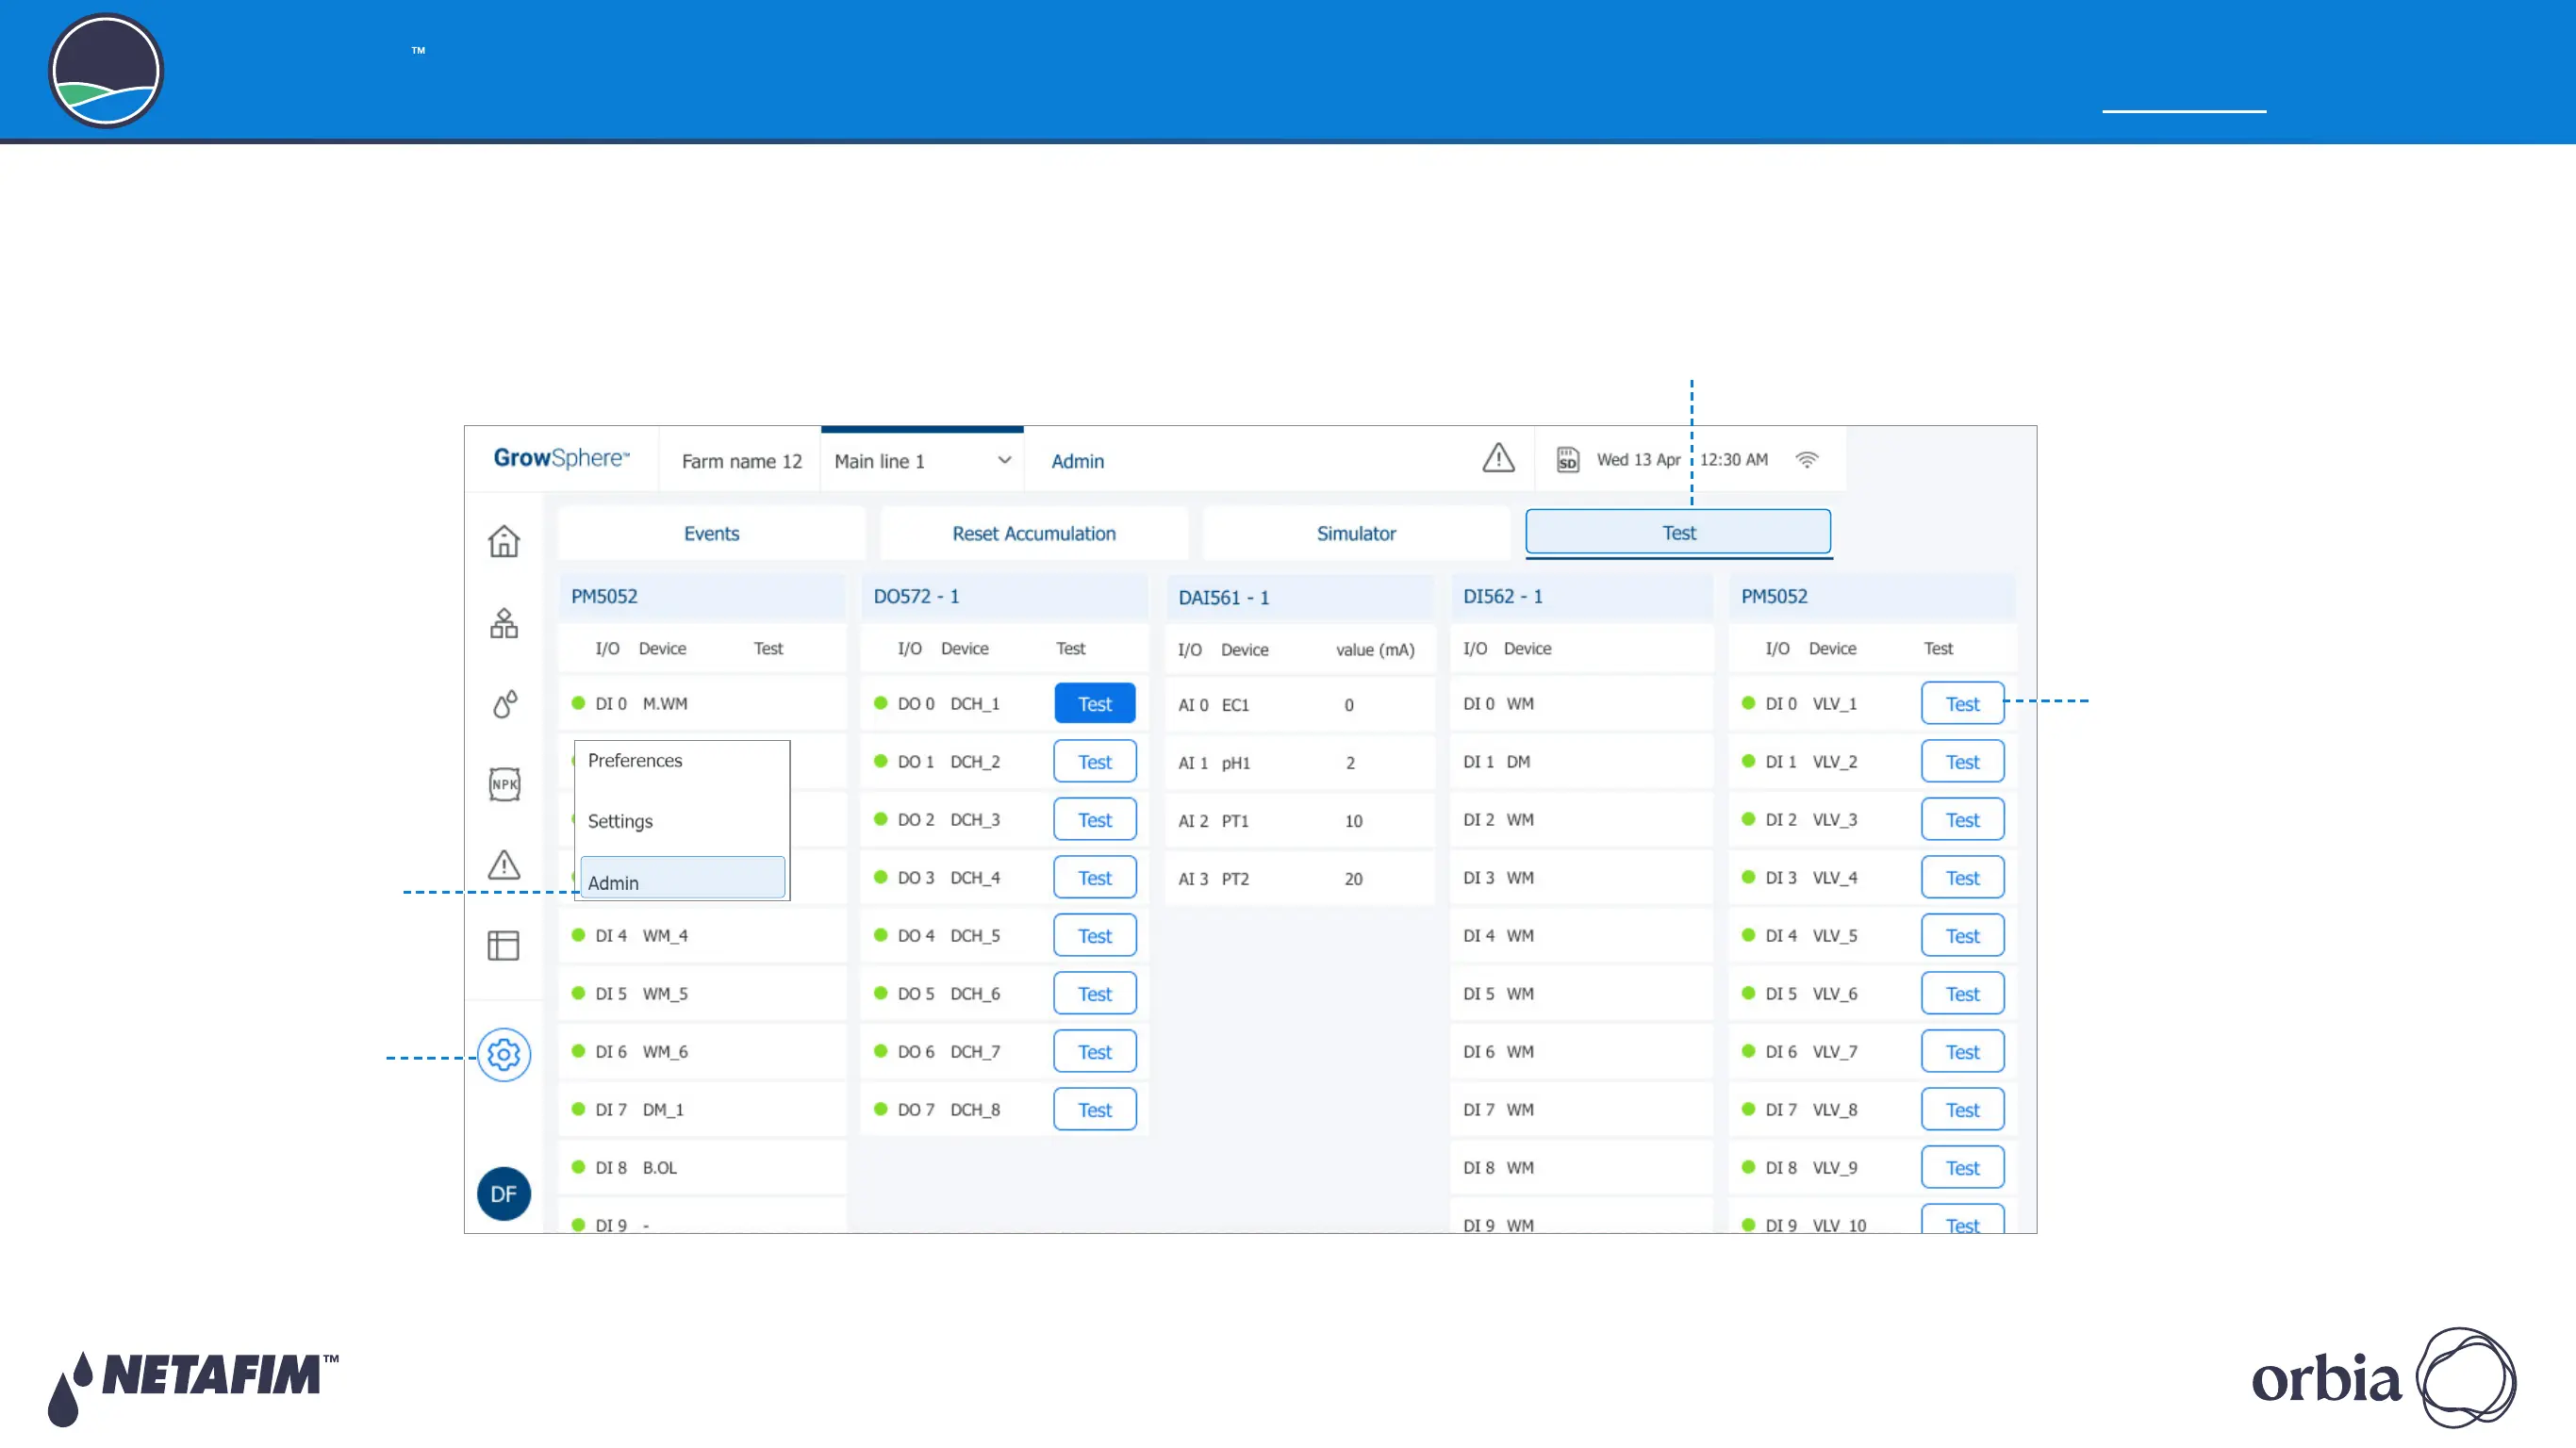Open the table layout sidebar icon

(x=504, y=945)
